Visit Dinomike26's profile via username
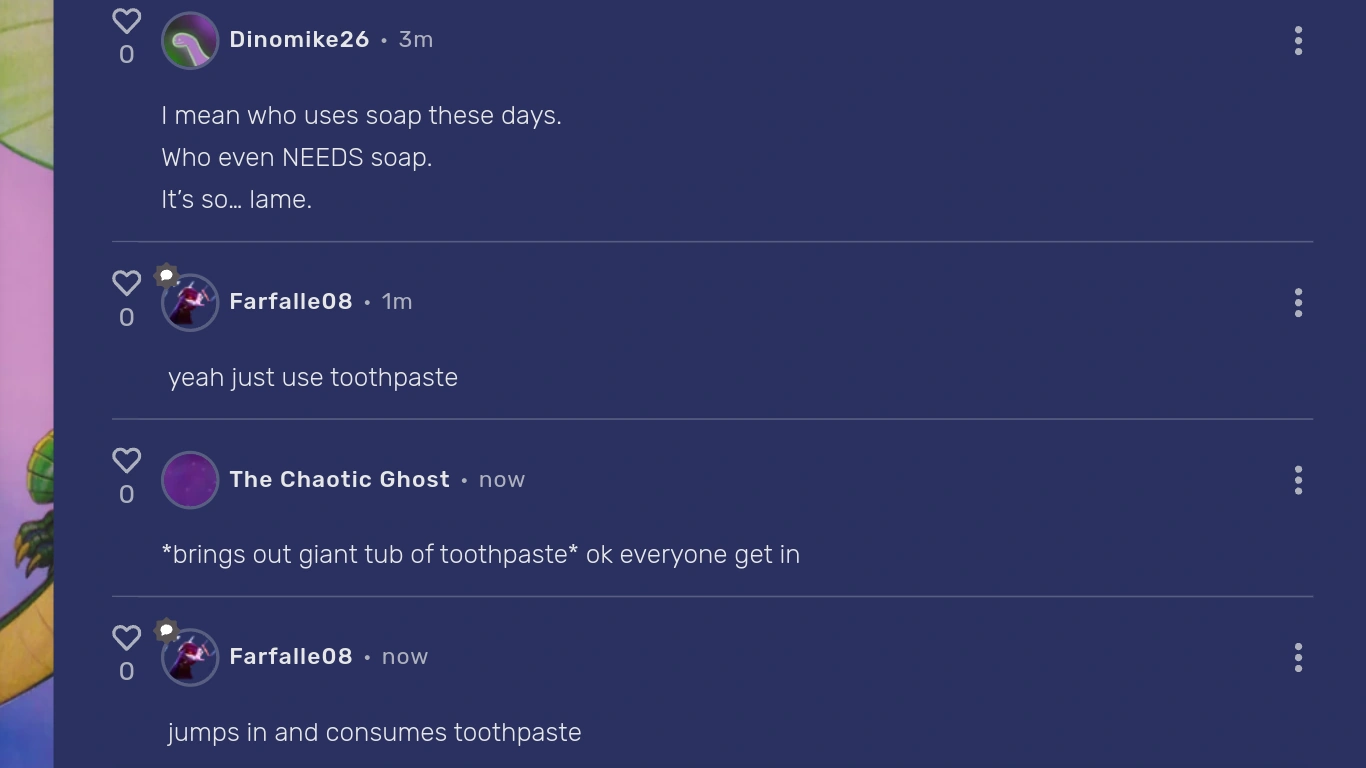The height and width of the screenshot is (768, 1366). coord(299,40)
